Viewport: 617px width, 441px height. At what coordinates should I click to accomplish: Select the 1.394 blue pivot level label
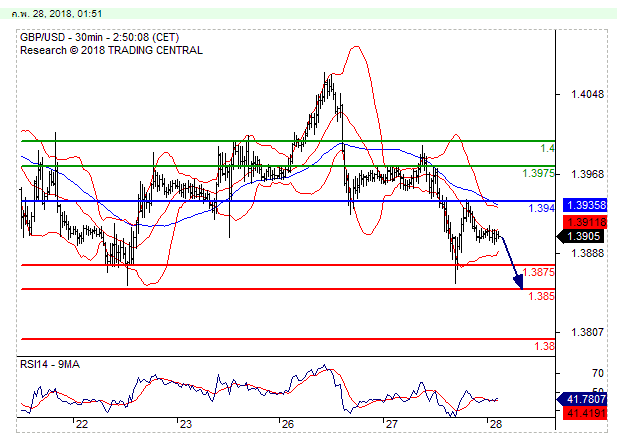tap(541, 209)
